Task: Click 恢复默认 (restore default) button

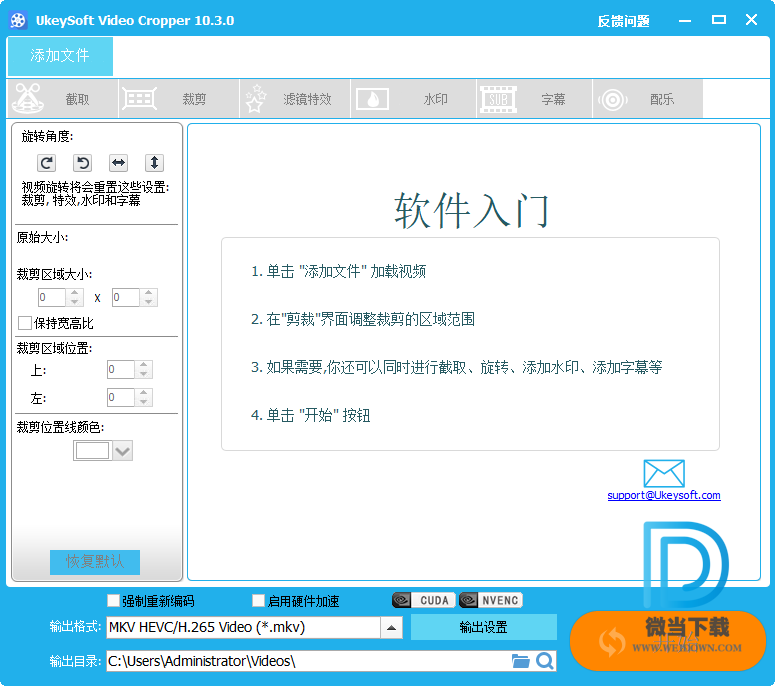Action: pos(95,562)
